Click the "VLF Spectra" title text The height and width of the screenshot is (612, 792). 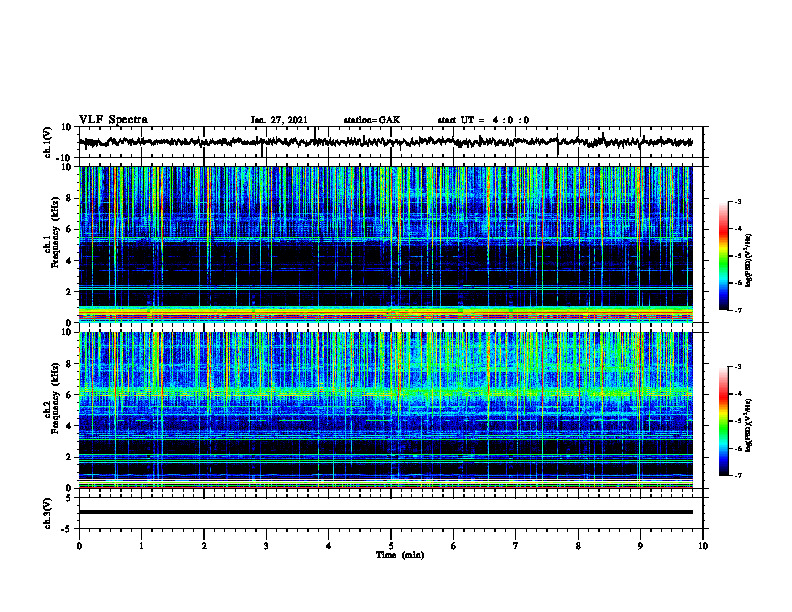pyautogui.click(x=113, y=120)
